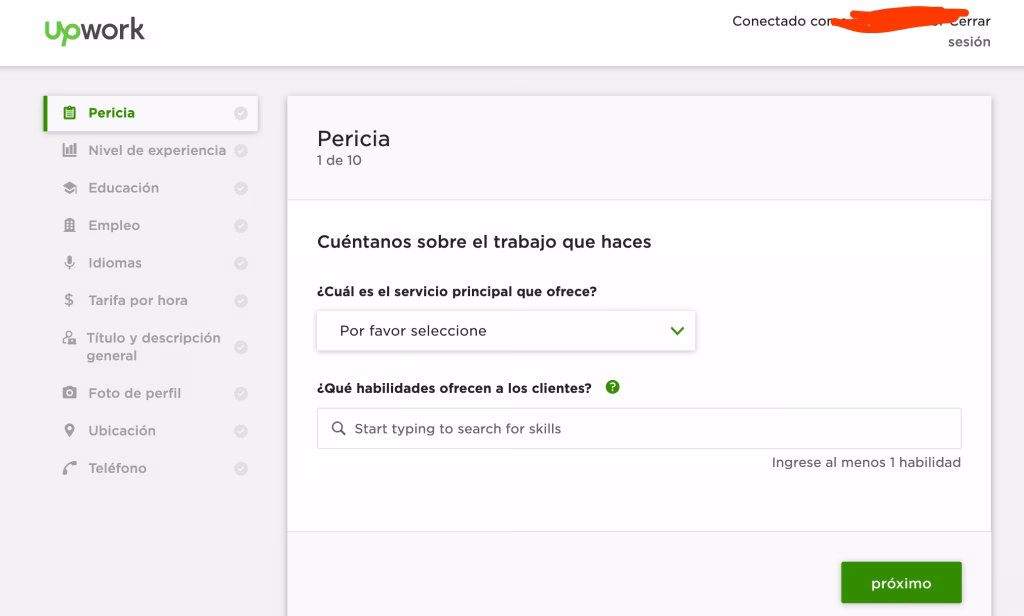This screenshot has width=1024, height=616.
Task: Open the Por favor seleccione dropdown
Action: tap(505, 330)
